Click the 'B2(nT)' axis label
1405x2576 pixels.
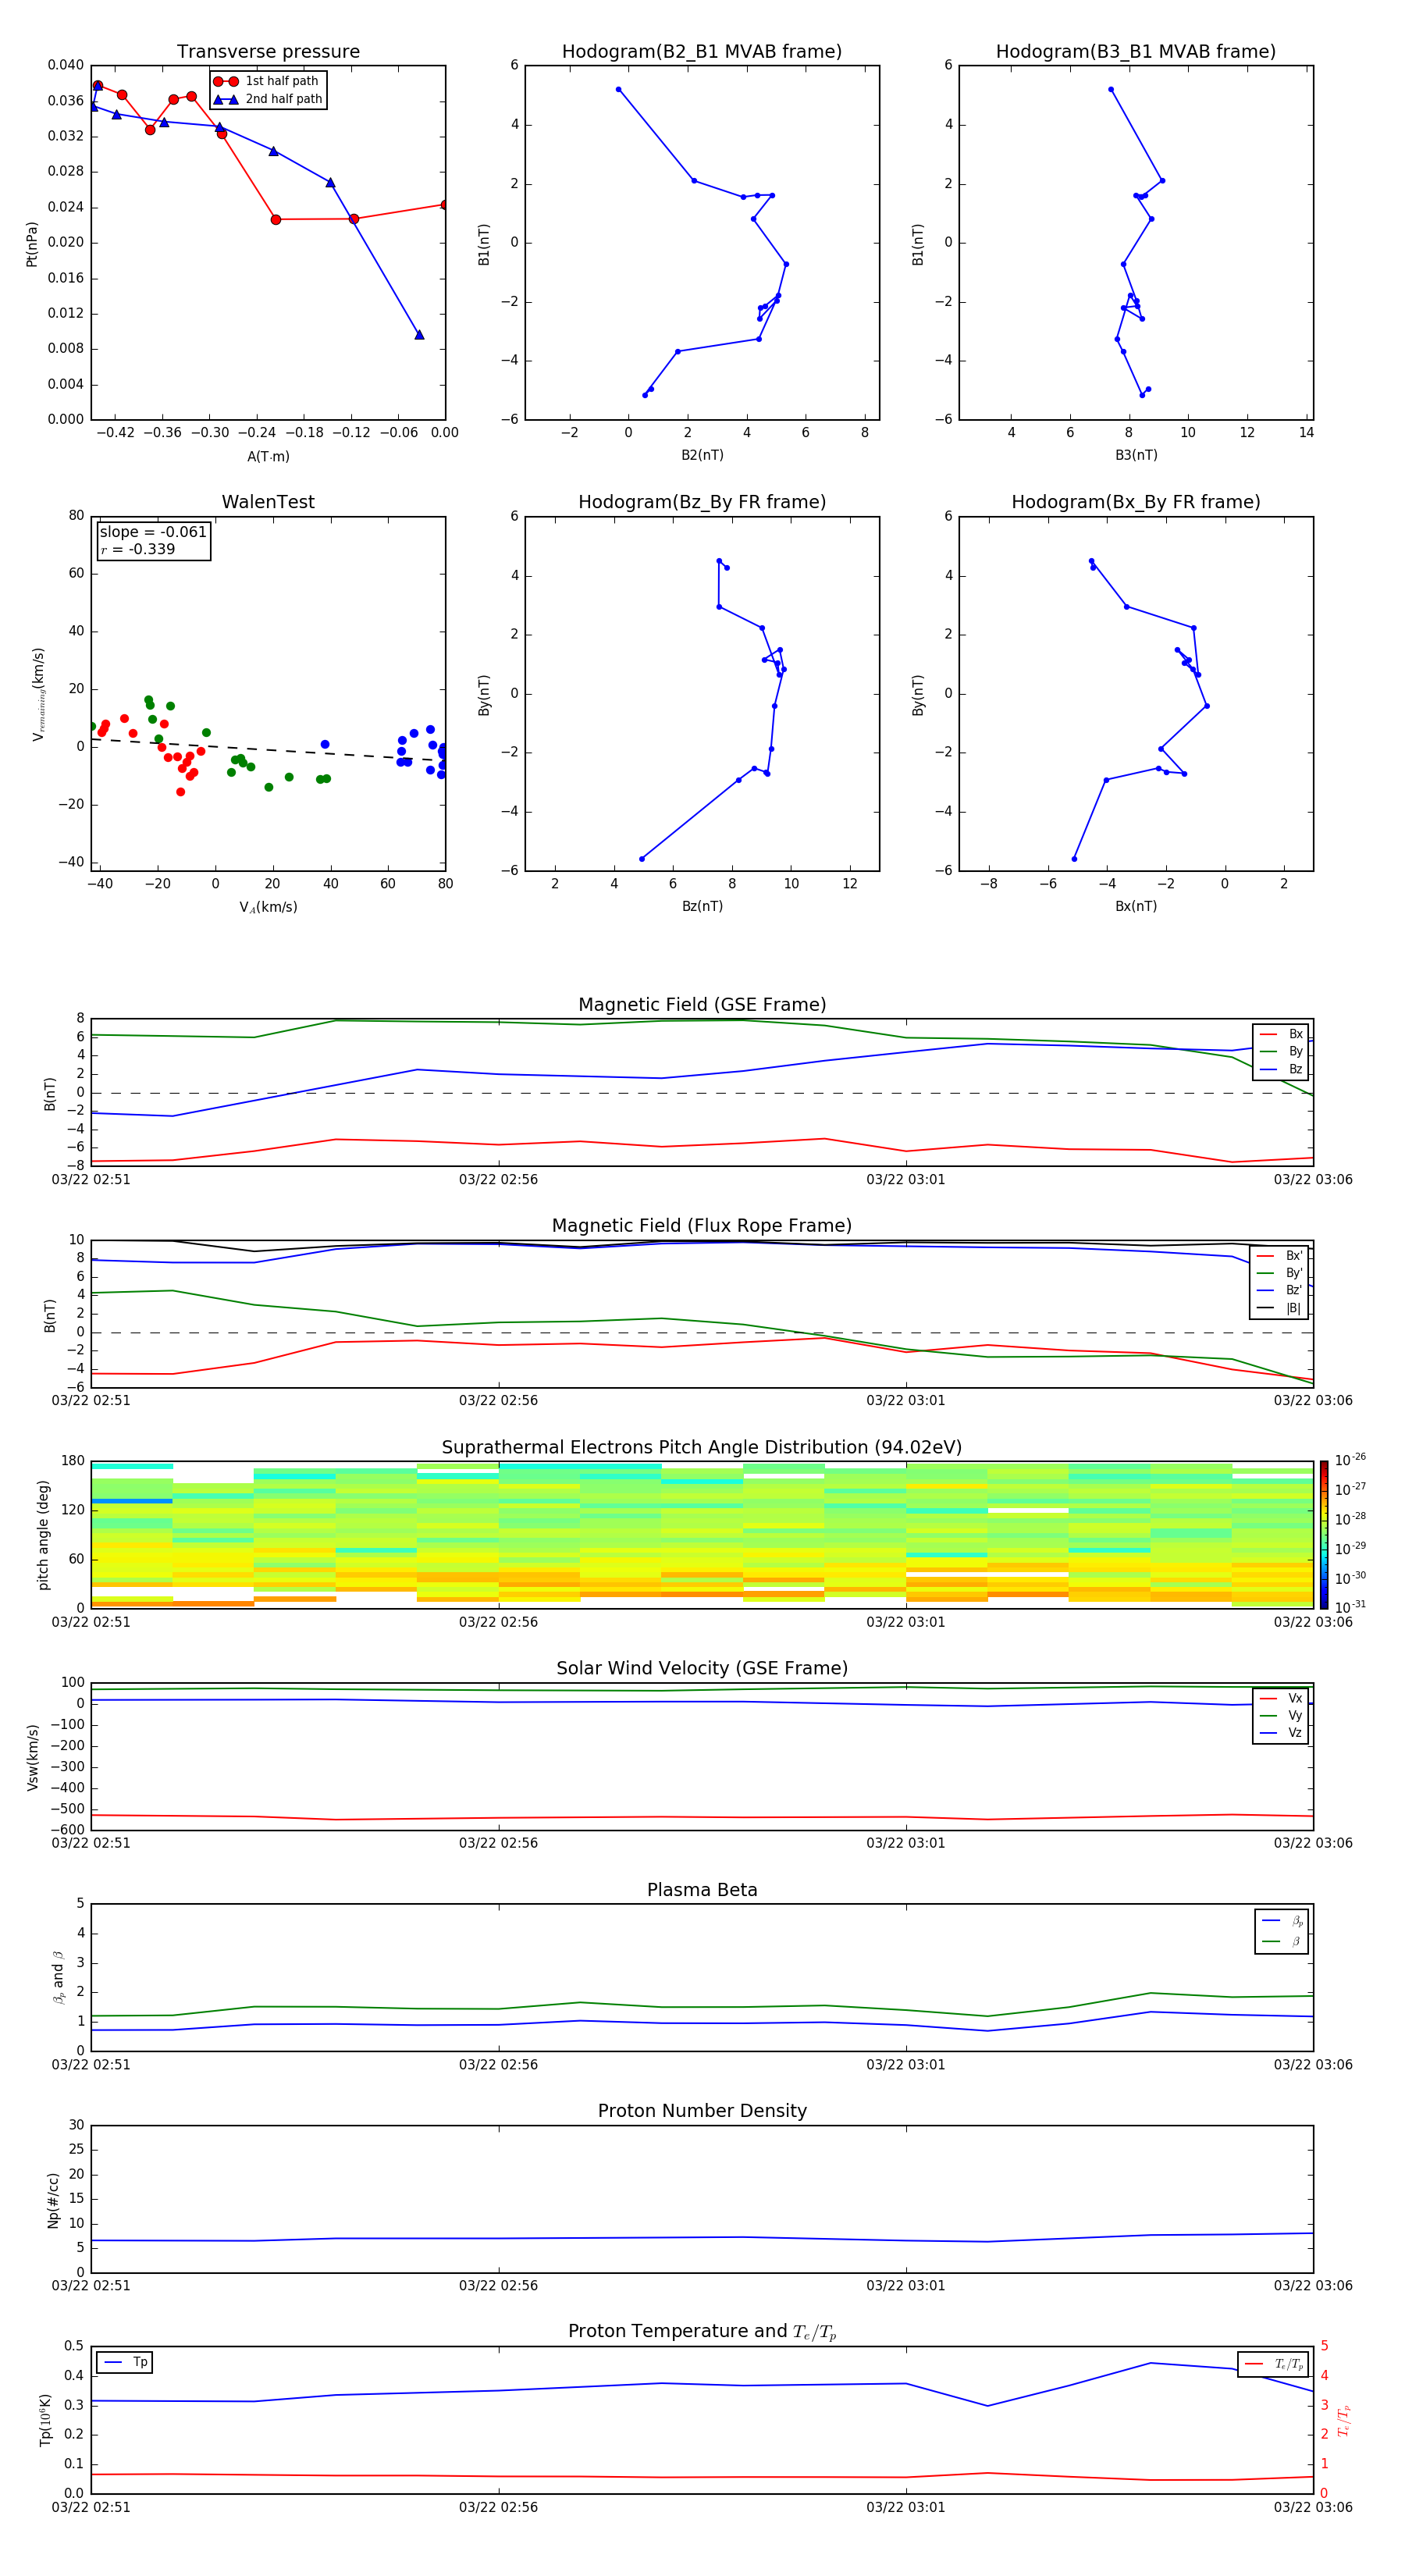[702, 455]
